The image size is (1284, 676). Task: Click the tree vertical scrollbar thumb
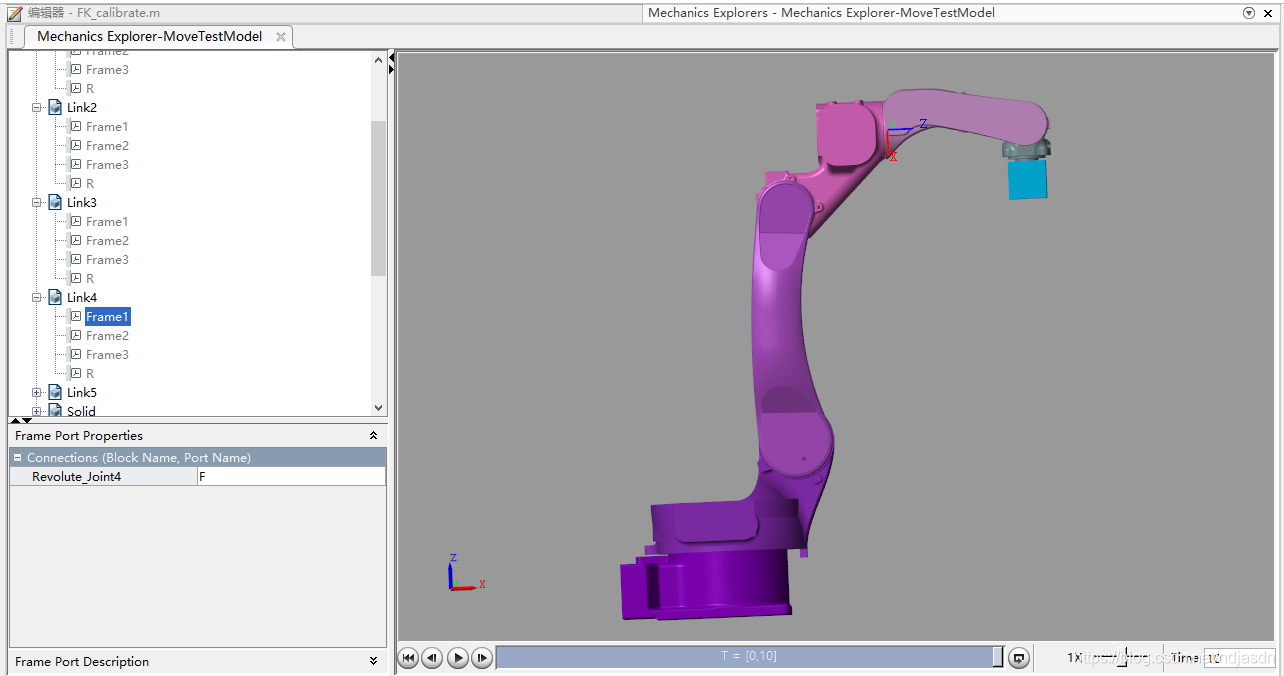[378, 198]
